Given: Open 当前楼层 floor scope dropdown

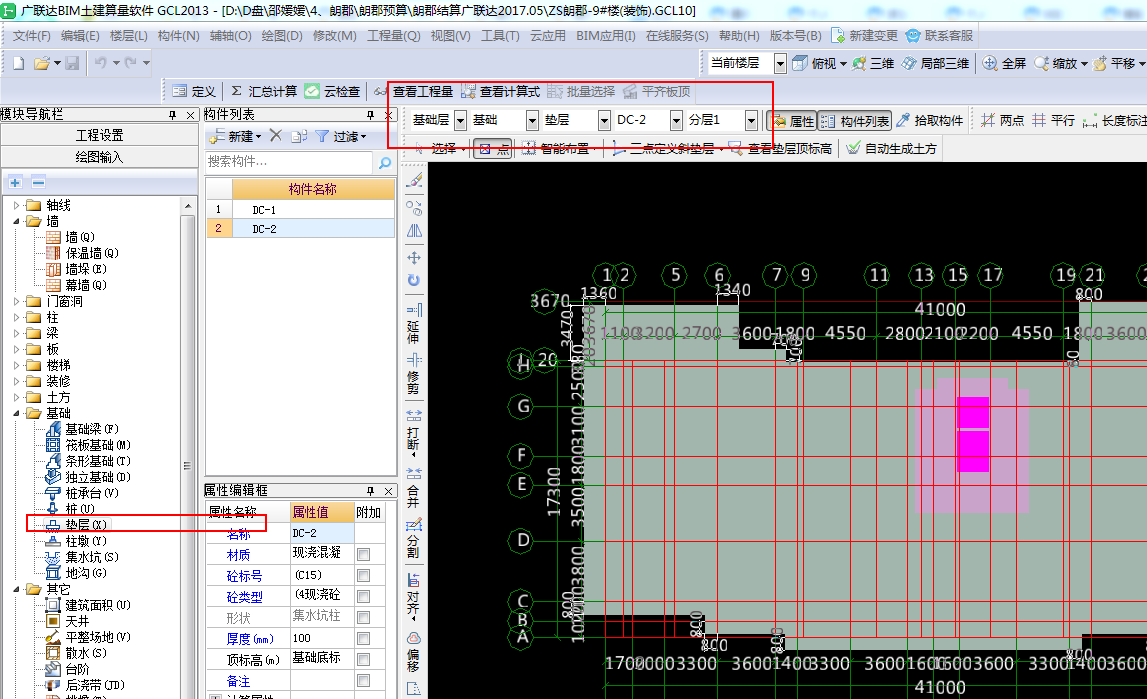Looking at the screenshot, I should point(781,64).
